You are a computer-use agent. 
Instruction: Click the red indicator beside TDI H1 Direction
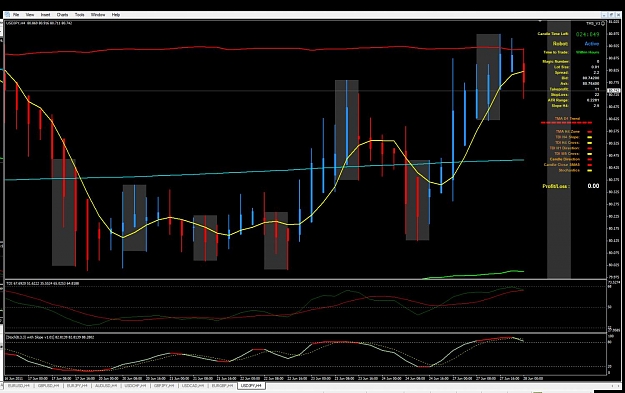(x=590, y=148)
